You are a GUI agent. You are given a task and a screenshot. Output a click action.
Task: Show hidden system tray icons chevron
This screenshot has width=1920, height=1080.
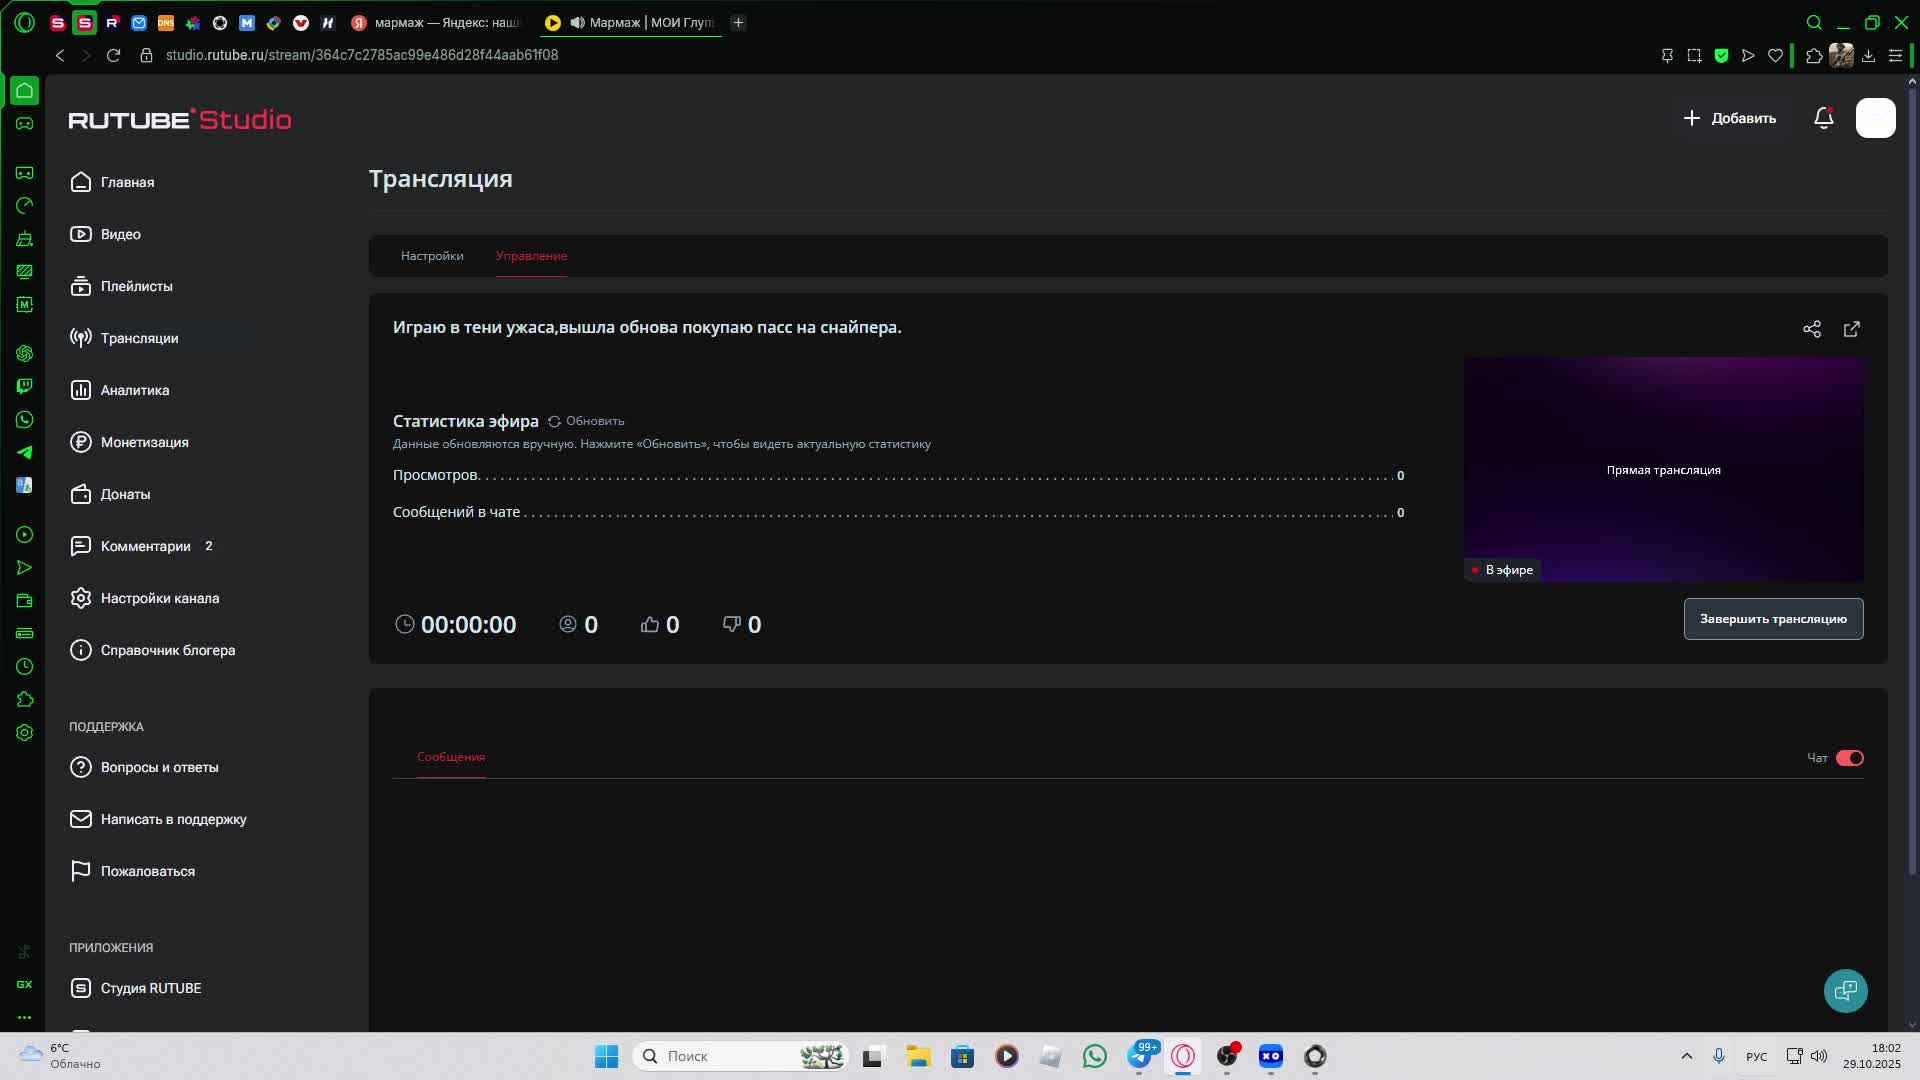click(x=1686, y=1056)
